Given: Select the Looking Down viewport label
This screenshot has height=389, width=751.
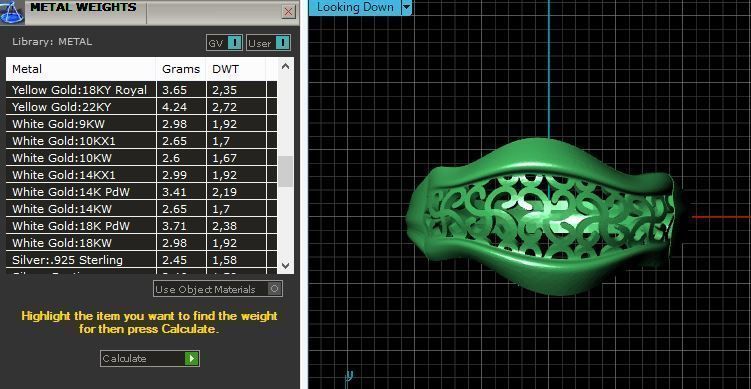Looking at the screenshot, I should click(355, 7).
